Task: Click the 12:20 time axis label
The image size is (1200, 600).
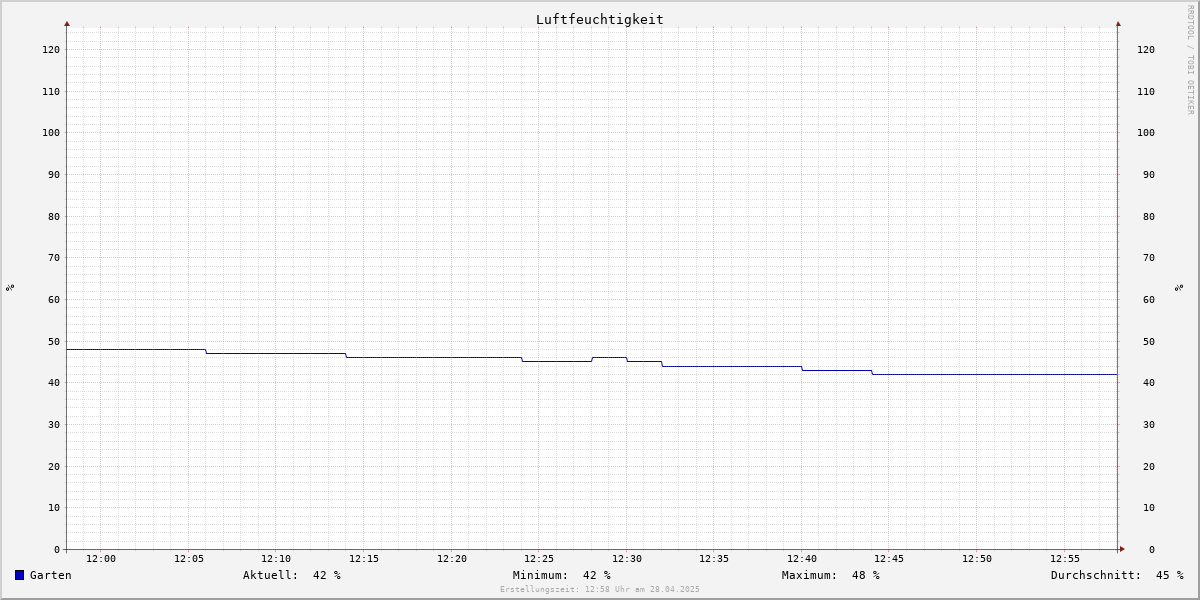Action: tap(452, 559)
